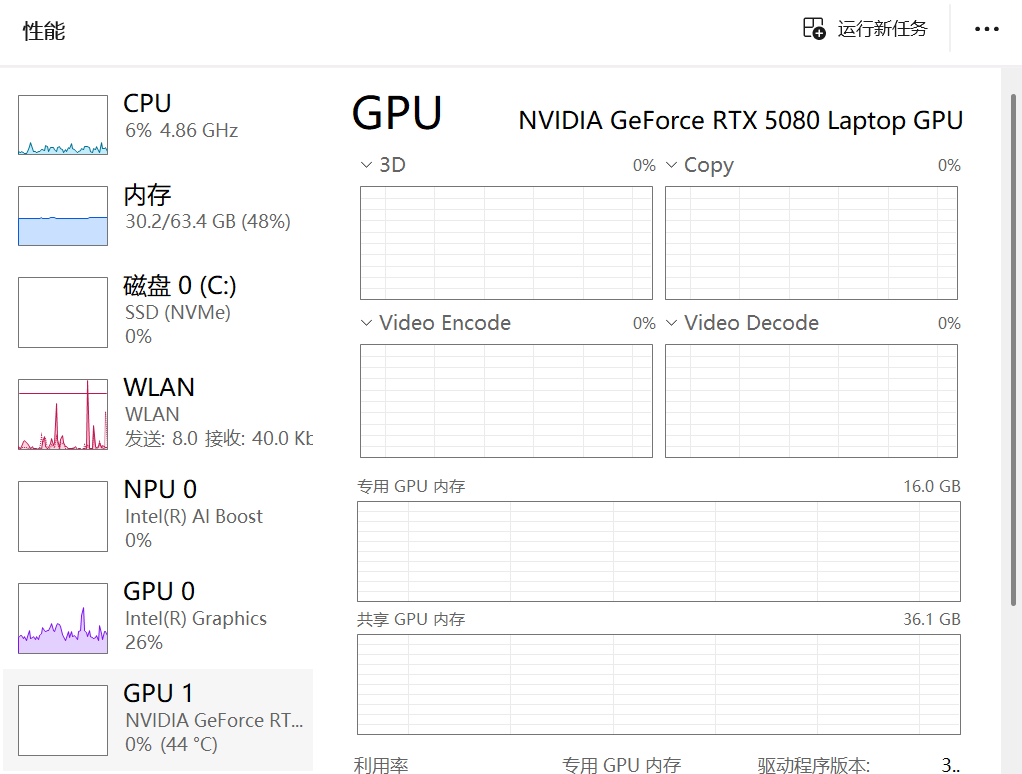Open the NPU 0 entry
The image size is (1022, 774).
click(x=158, y=515)
